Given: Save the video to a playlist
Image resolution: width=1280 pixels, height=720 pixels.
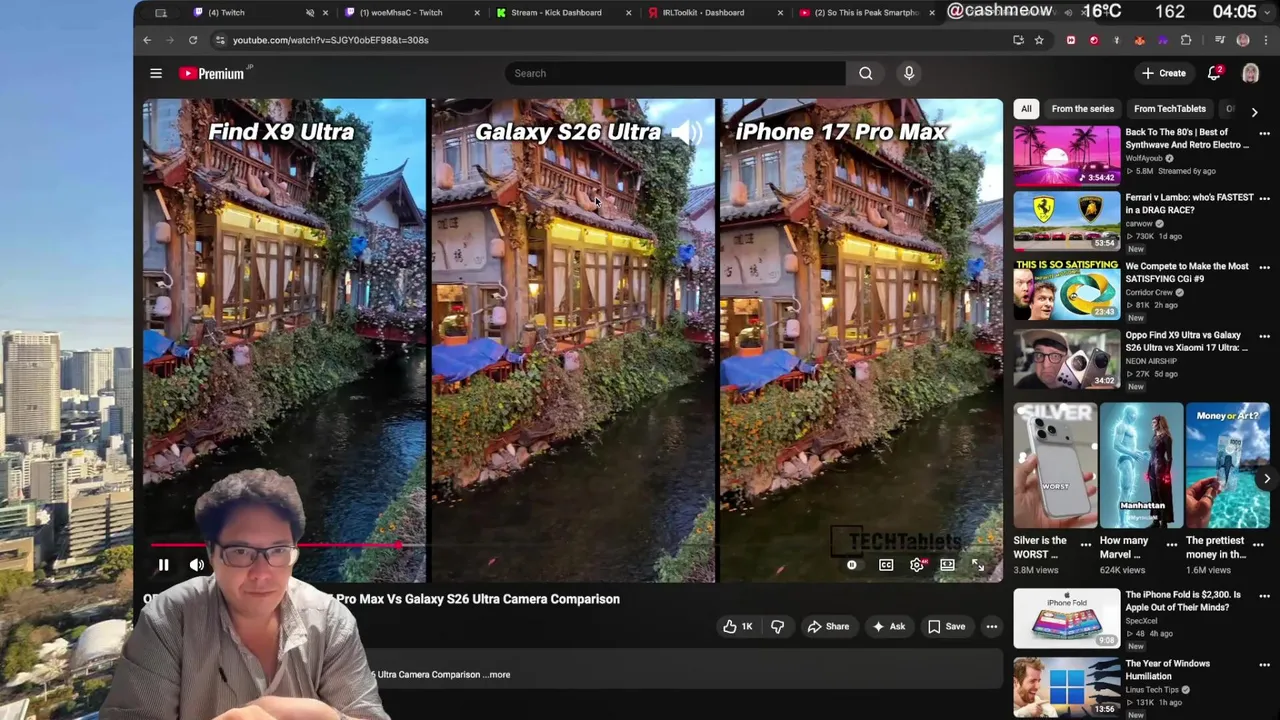Looking at the screenshot, I should tap(946, 627).
